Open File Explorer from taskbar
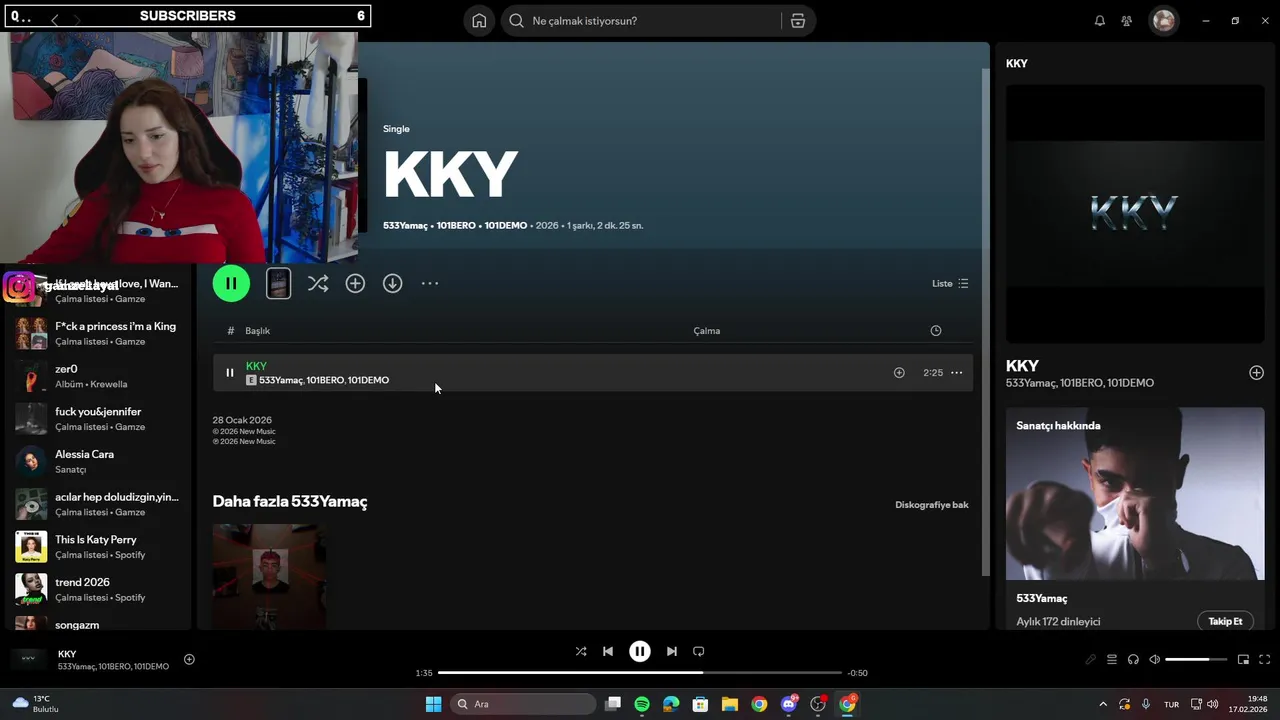 click(729, 704)
